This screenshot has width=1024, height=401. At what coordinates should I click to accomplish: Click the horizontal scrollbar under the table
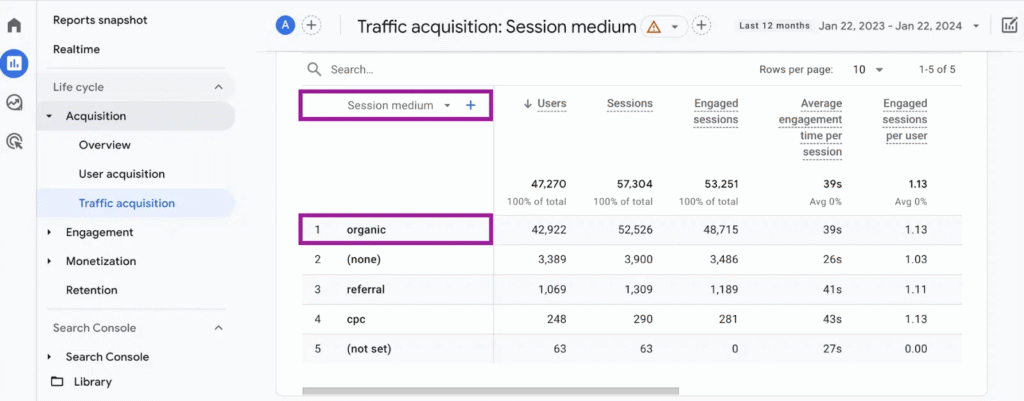490,391
